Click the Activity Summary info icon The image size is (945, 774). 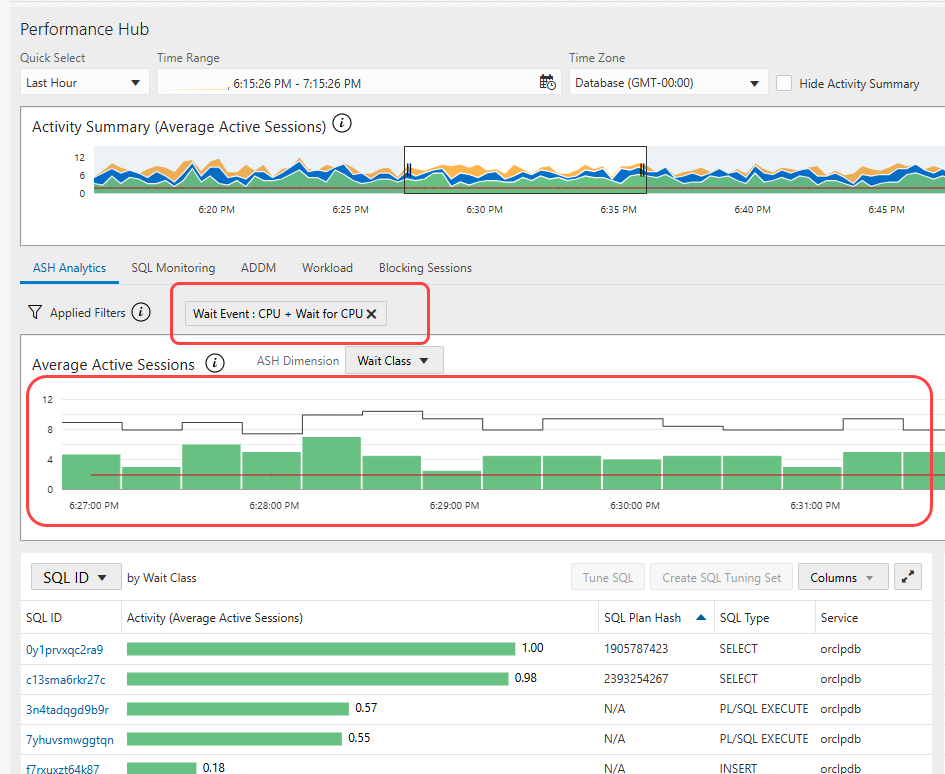[342, 124]
